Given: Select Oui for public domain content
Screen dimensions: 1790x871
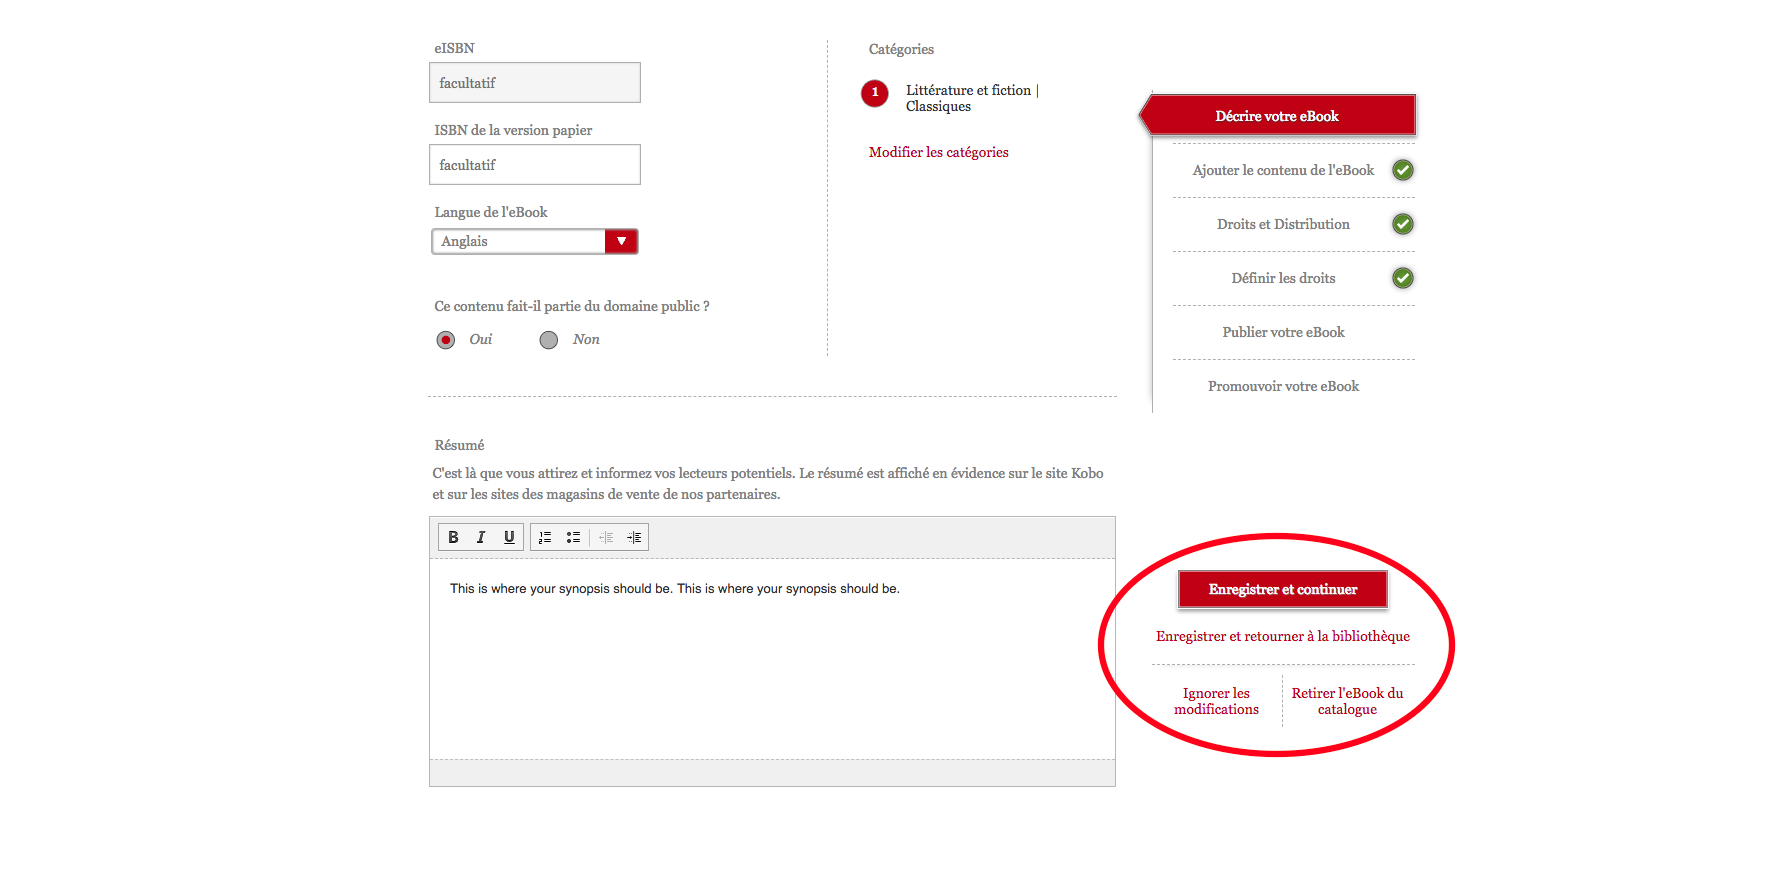Looking at the screenshot, I should [x=446, y=340].
